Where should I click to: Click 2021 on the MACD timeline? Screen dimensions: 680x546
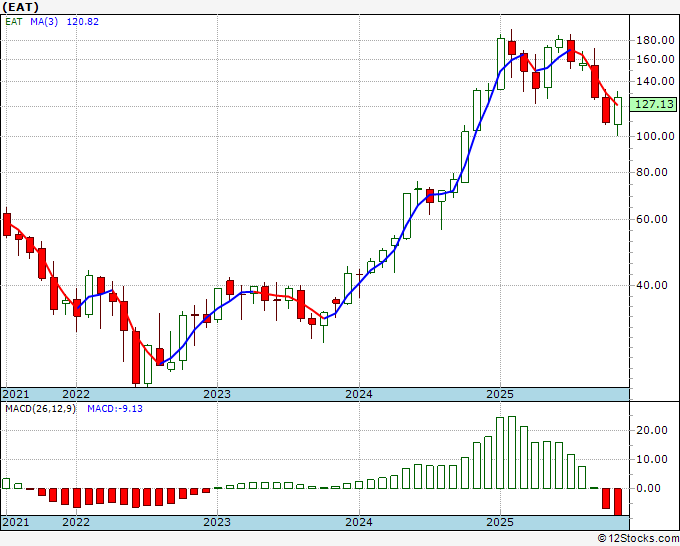[x=16, y=522]
